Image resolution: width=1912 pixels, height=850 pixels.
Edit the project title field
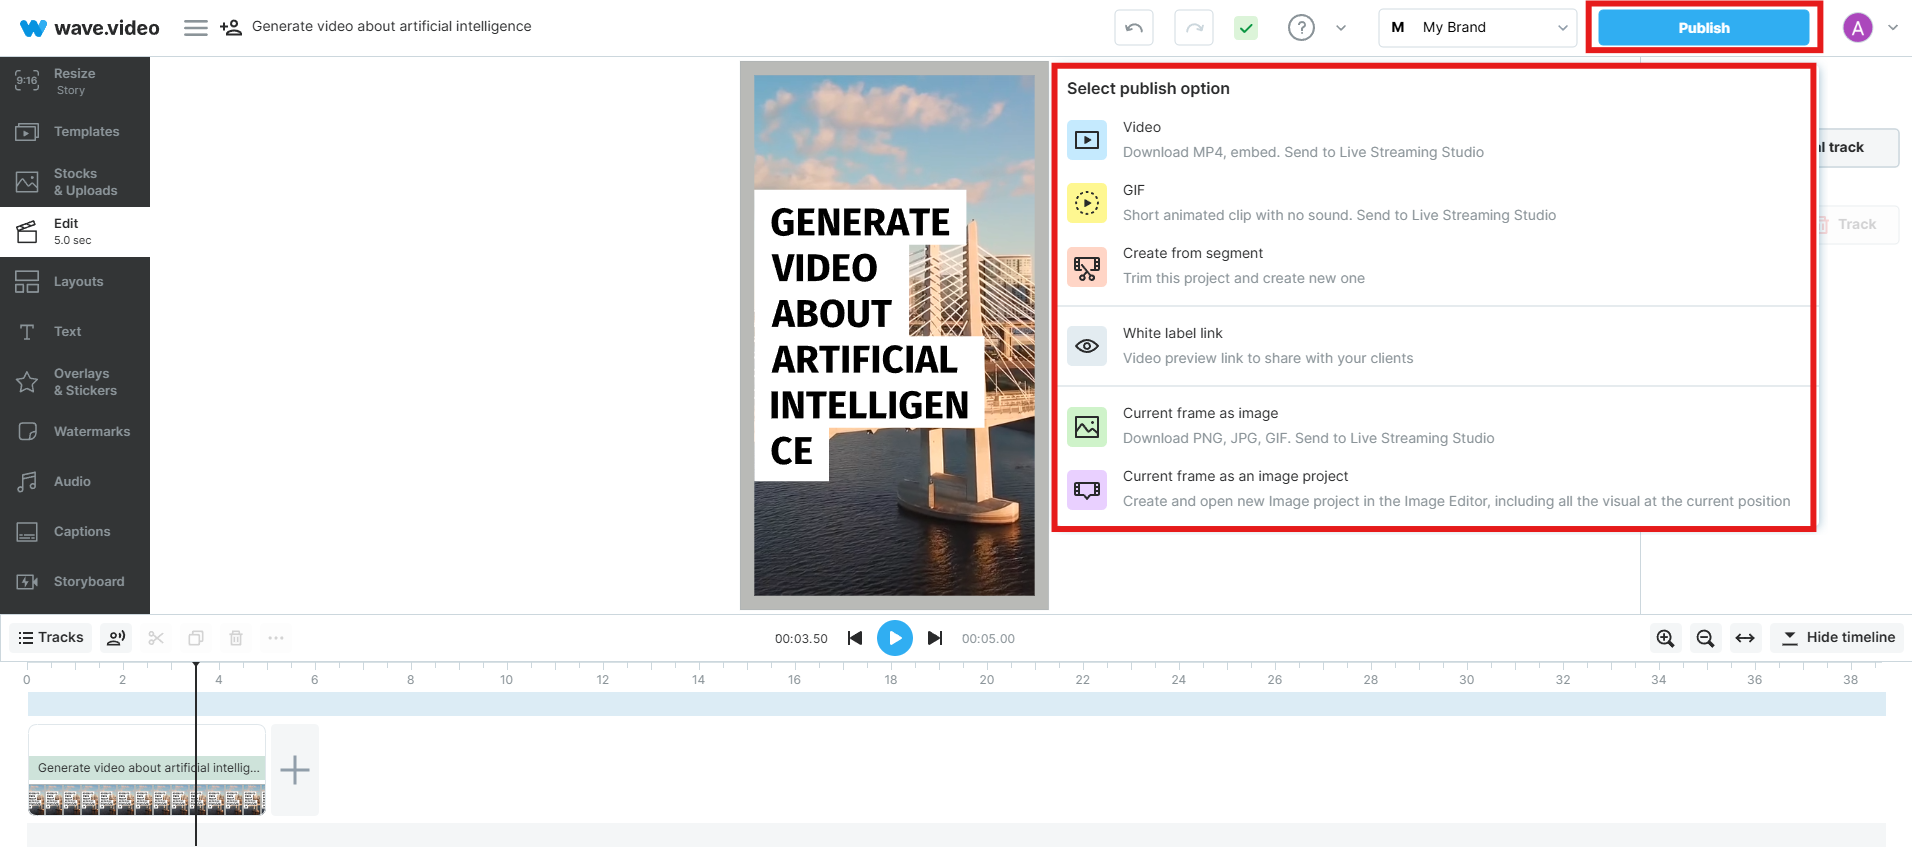[392, 27]
